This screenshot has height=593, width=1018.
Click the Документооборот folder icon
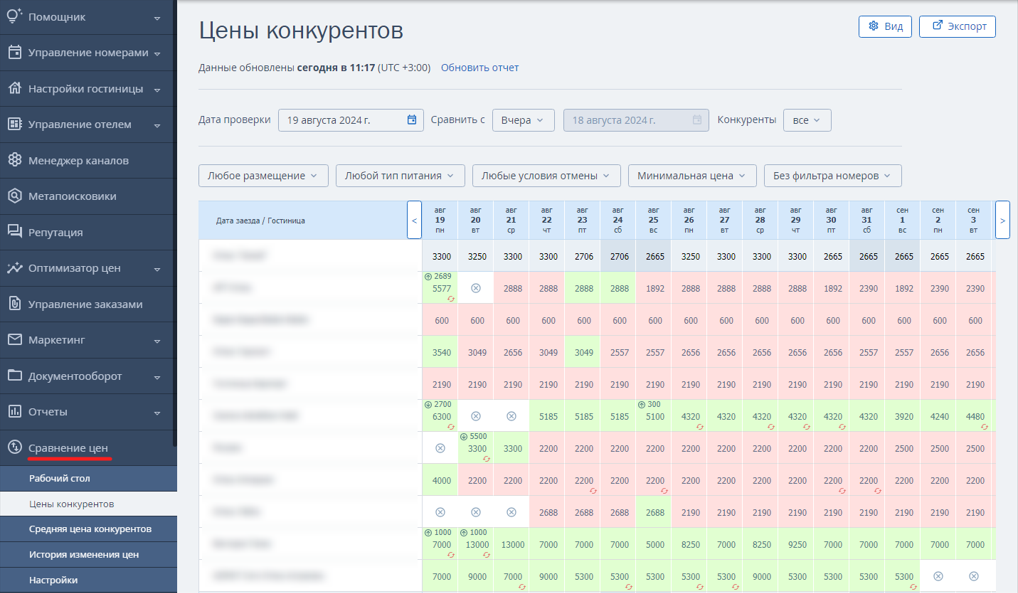14,375
